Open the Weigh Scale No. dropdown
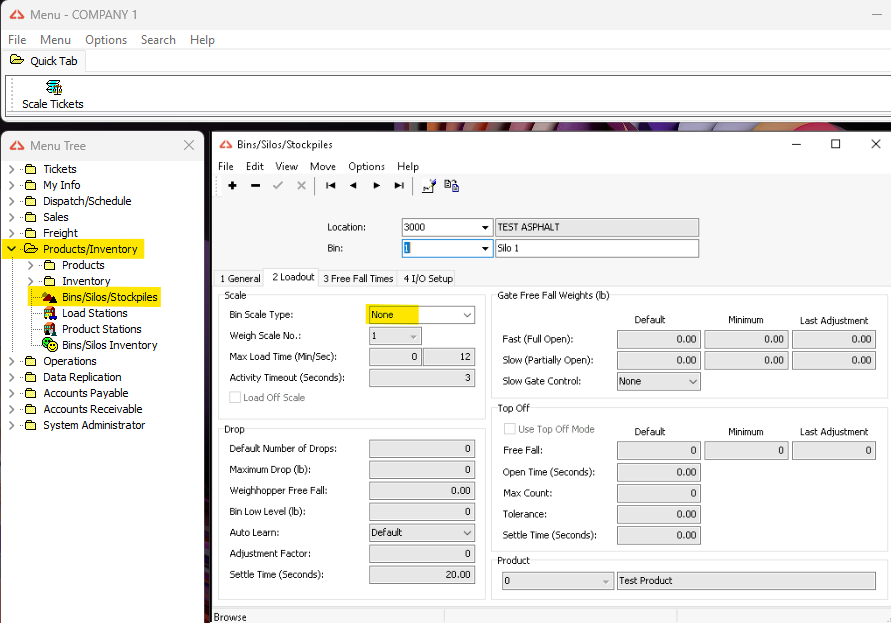891x623 pixels. coord(414,337)
